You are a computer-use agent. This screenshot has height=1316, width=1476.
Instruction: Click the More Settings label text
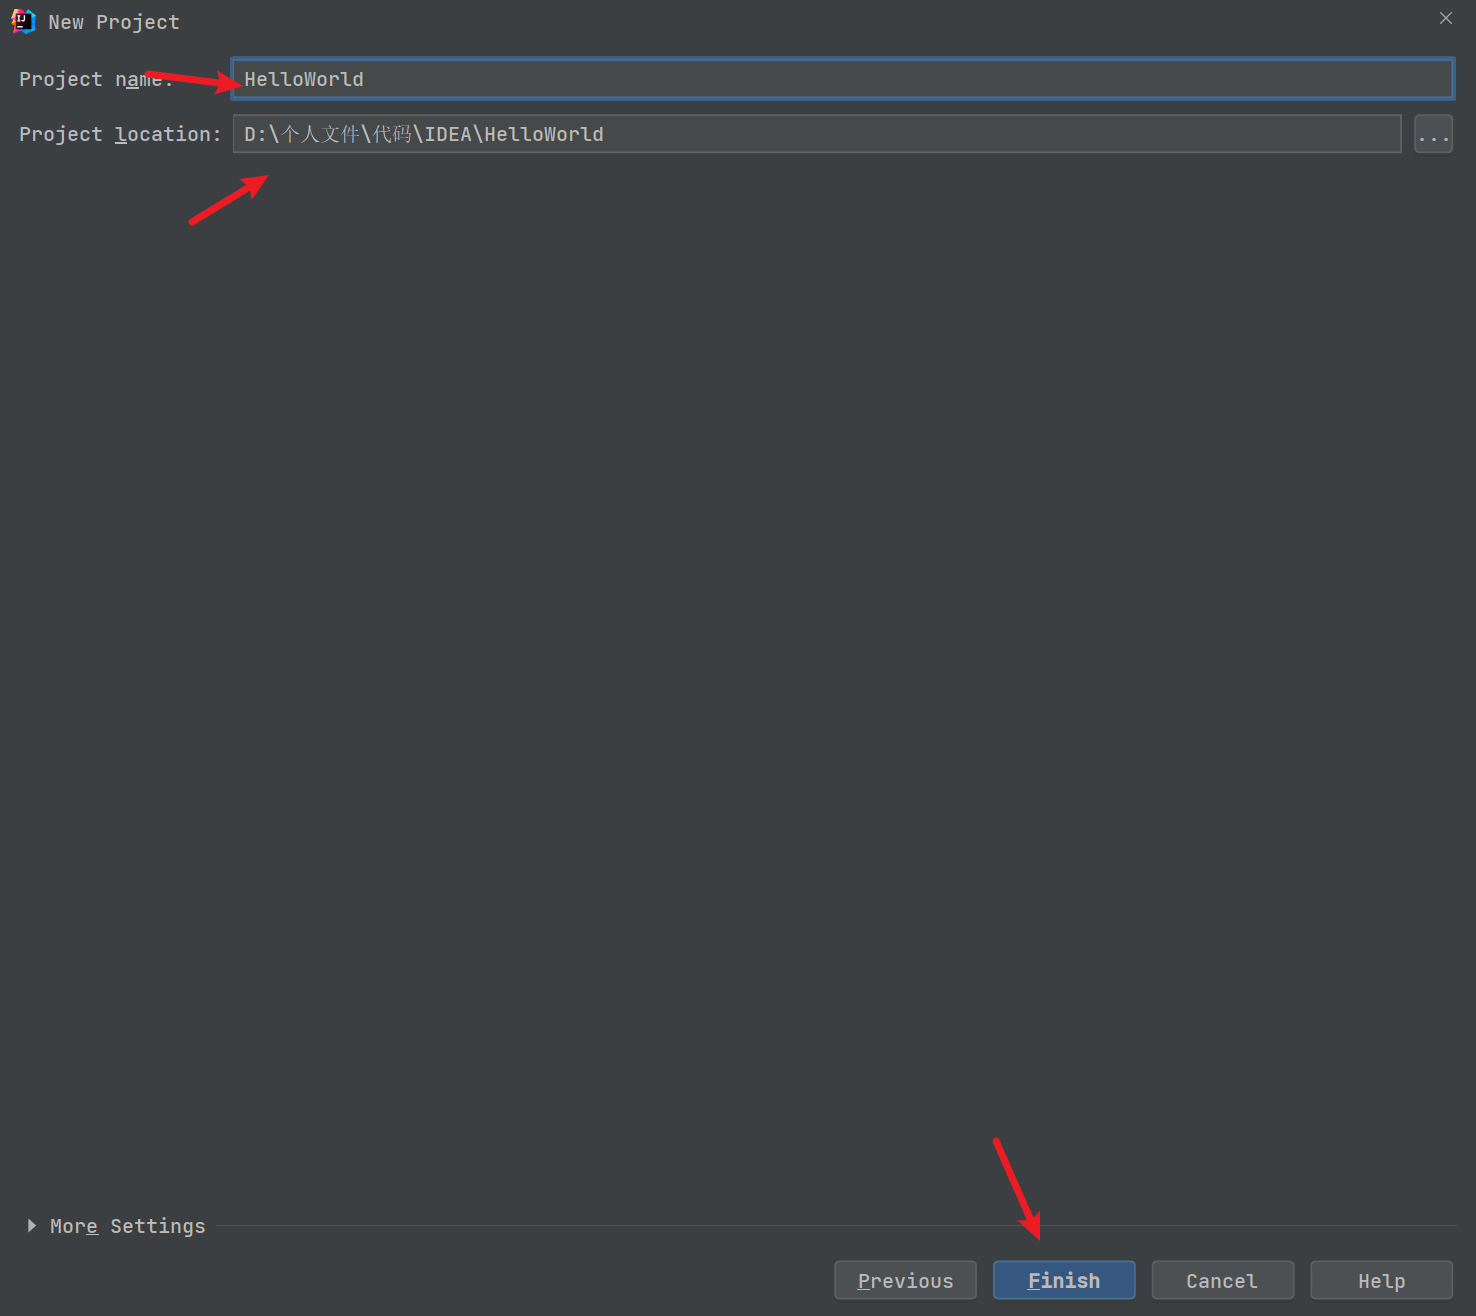coord(127,1226)
